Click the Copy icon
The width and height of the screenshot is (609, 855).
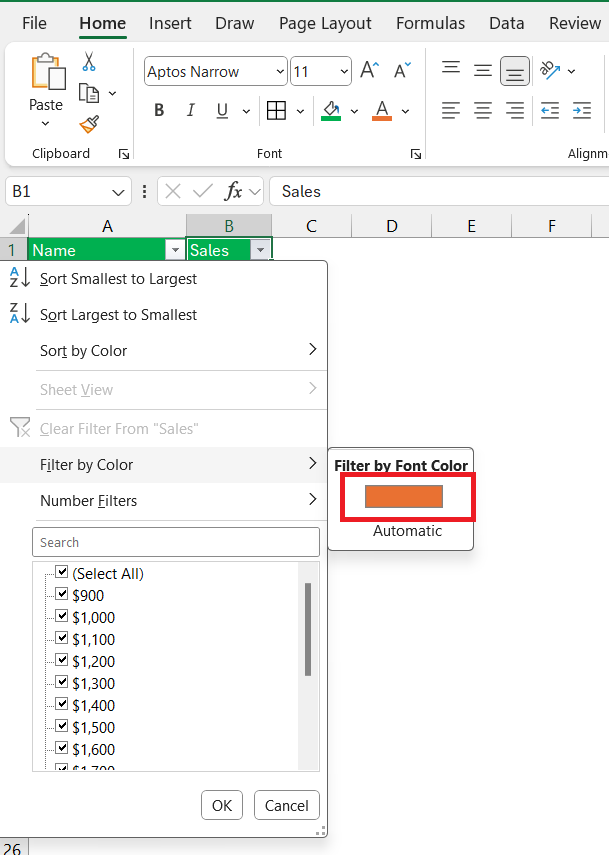coord(89,93)
